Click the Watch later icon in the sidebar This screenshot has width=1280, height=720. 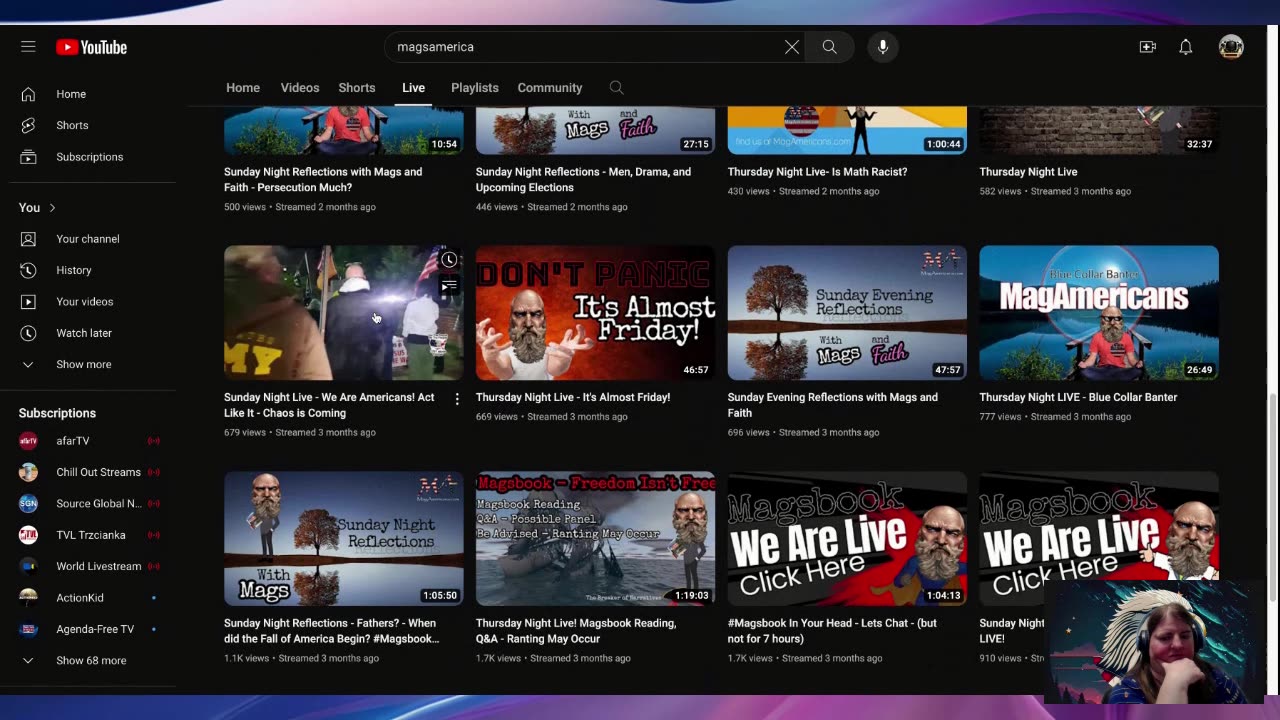28,333
